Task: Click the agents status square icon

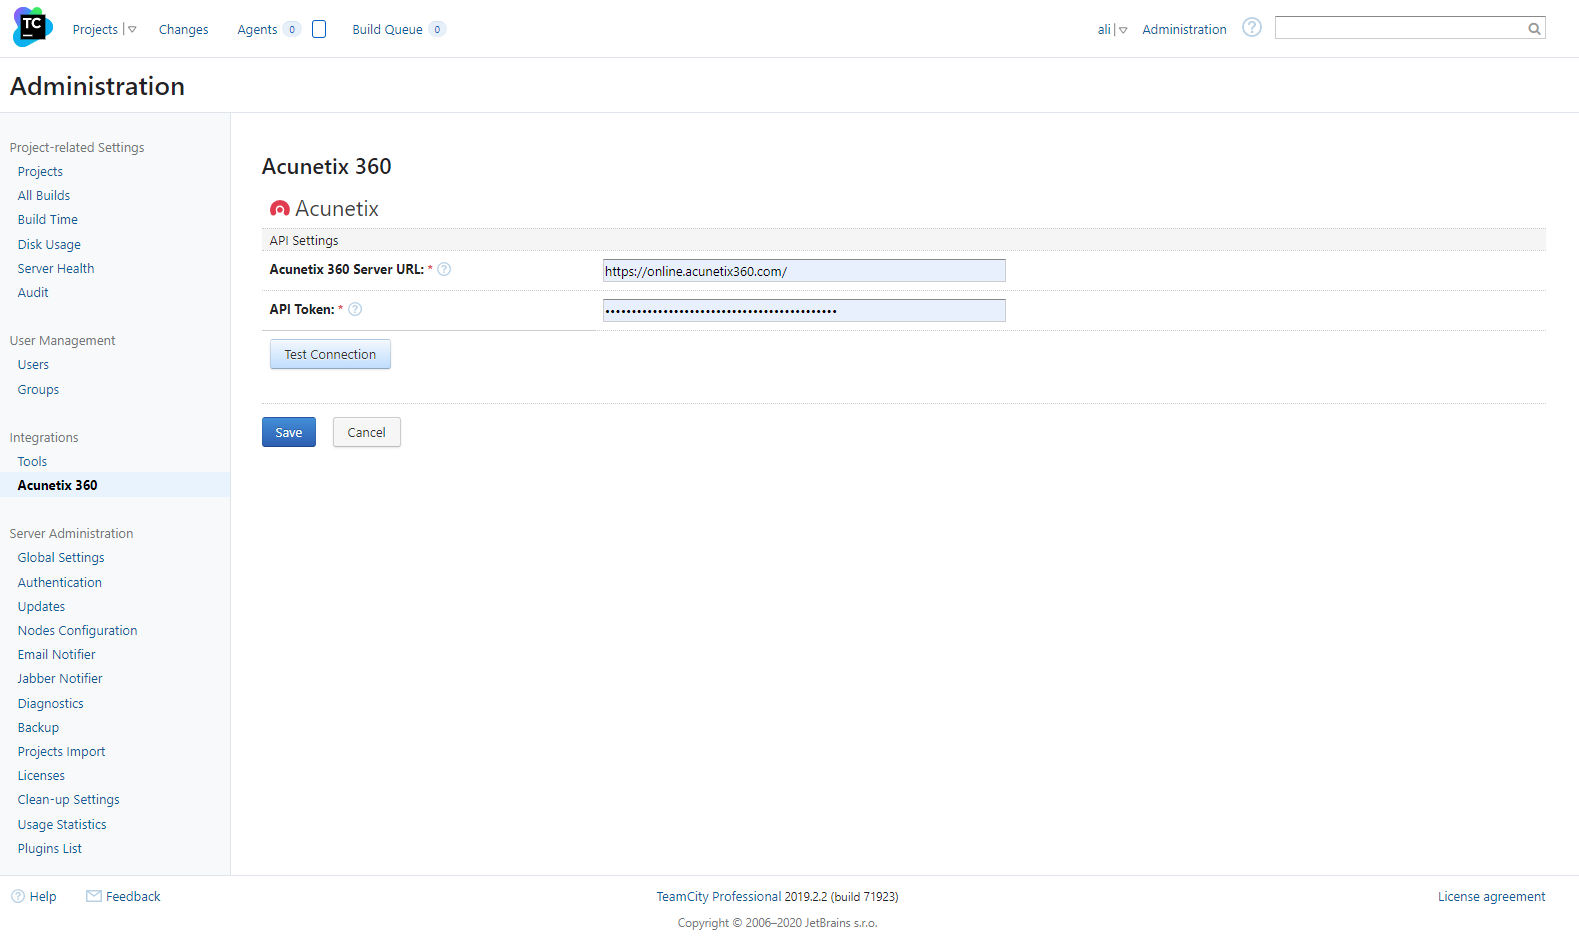Action: (319, 29)
